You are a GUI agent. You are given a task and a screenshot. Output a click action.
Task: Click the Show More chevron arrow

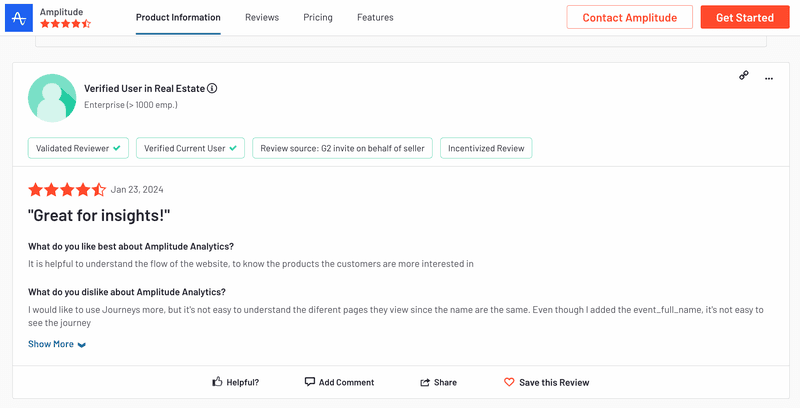[x=82, y=345]
